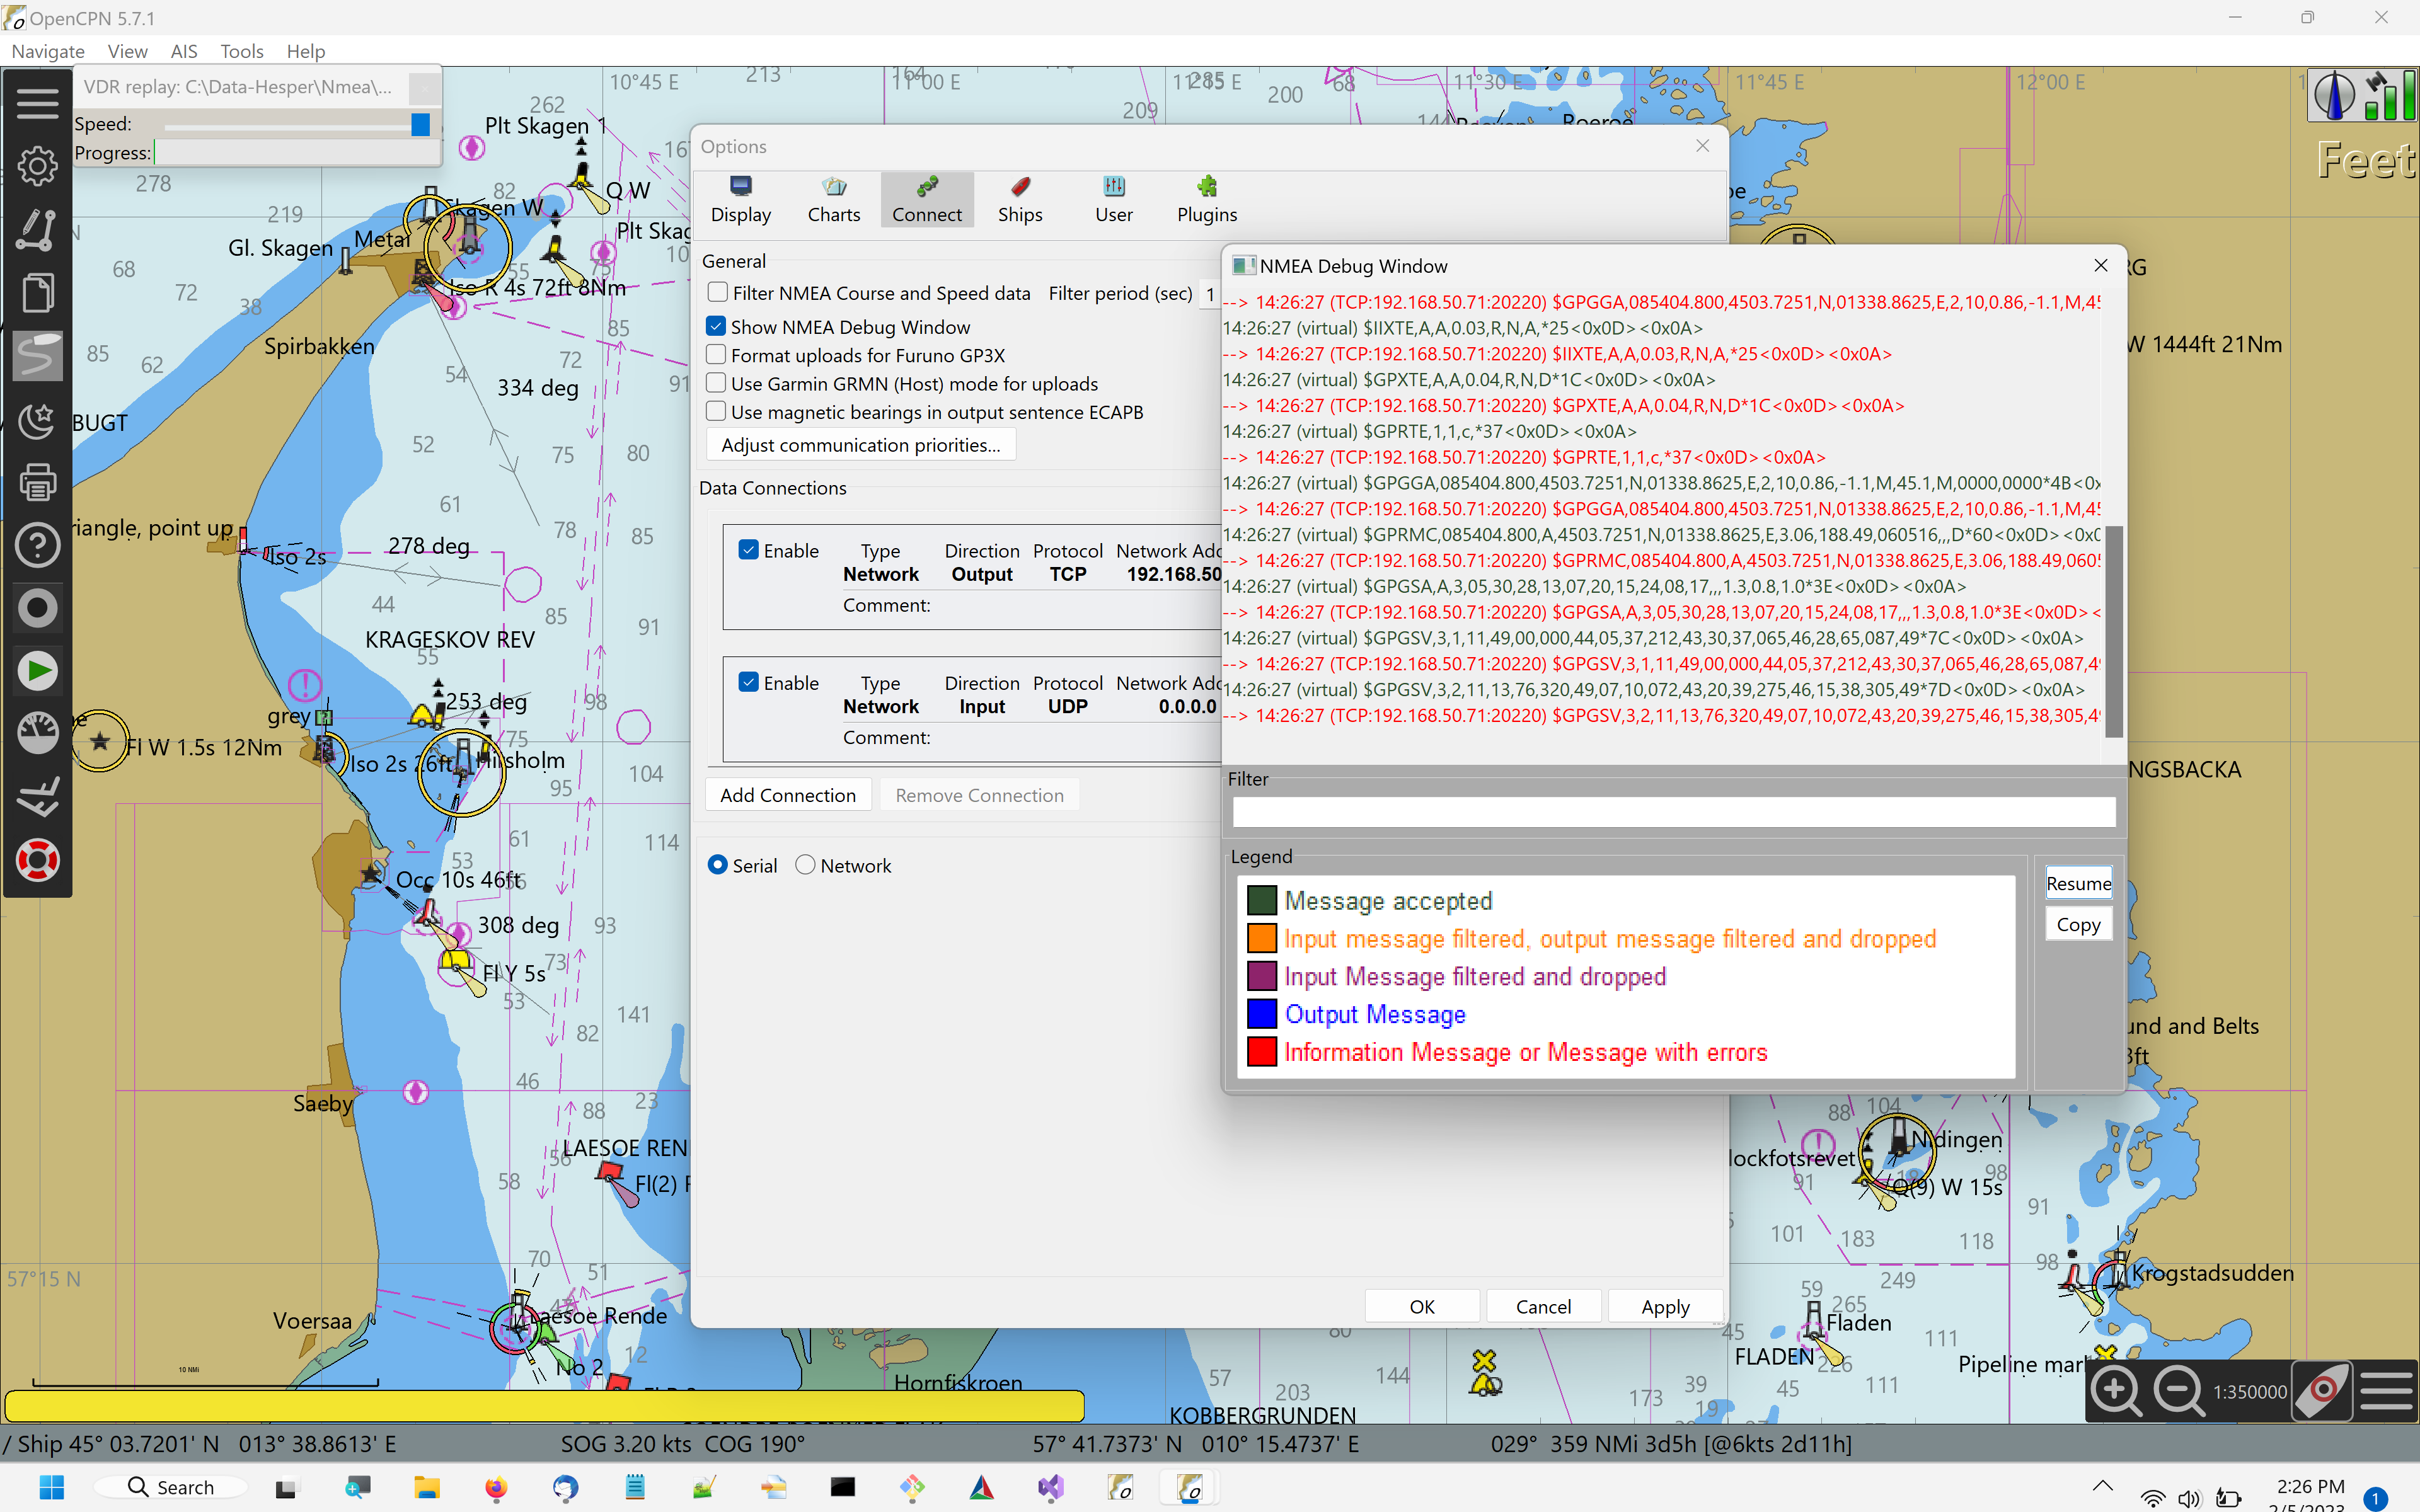Open the hamburger menu at top of toolbar

tap(37, 102)
